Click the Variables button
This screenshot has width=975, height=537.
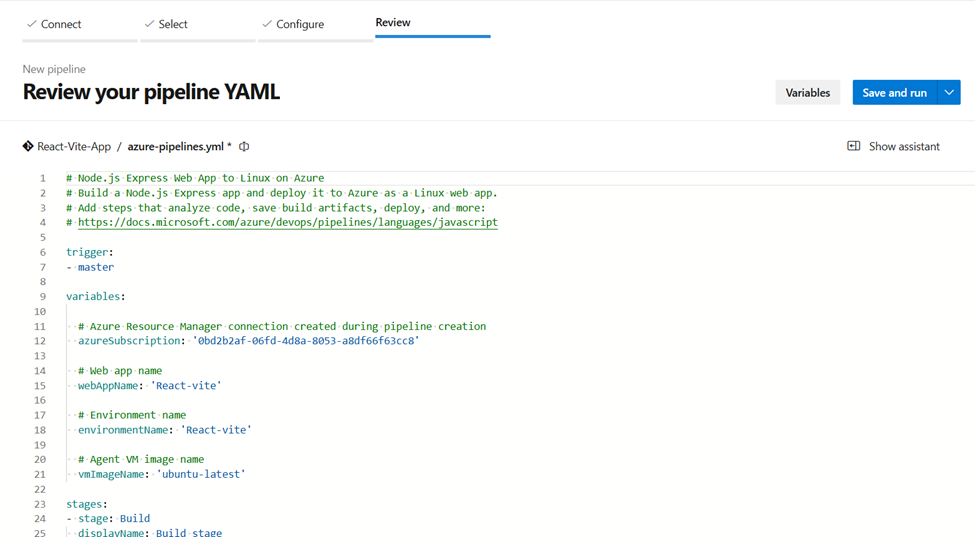coord(808,93)
